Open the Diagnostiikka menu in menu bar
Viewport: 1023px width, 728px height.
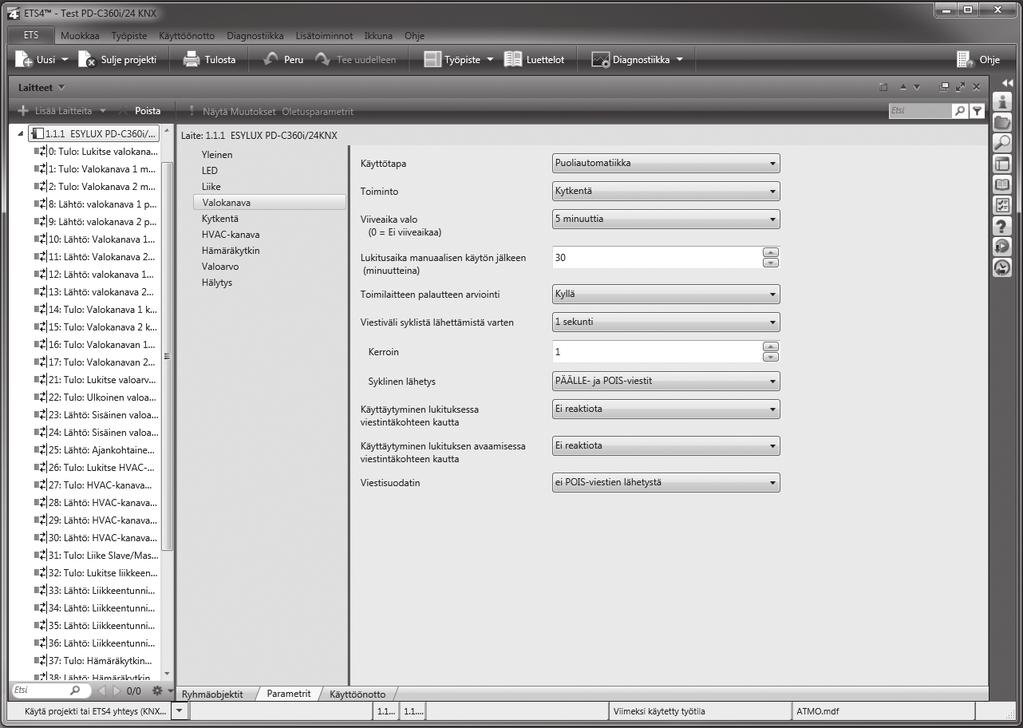point(255,36)
